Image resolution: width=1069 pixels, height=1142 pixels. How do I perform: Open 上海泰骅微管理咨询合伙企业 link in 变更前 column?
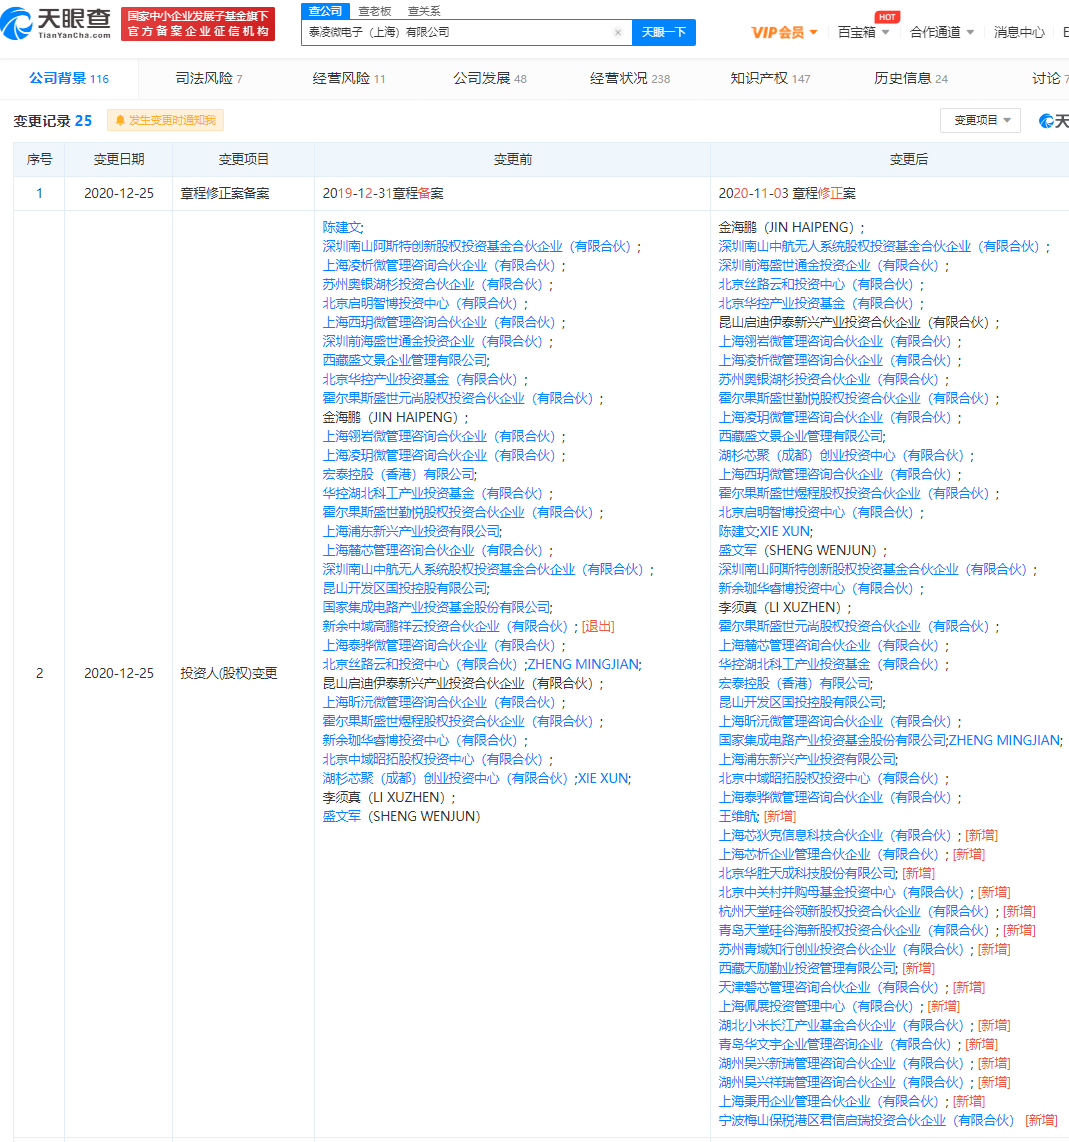(x=439, y=645)
